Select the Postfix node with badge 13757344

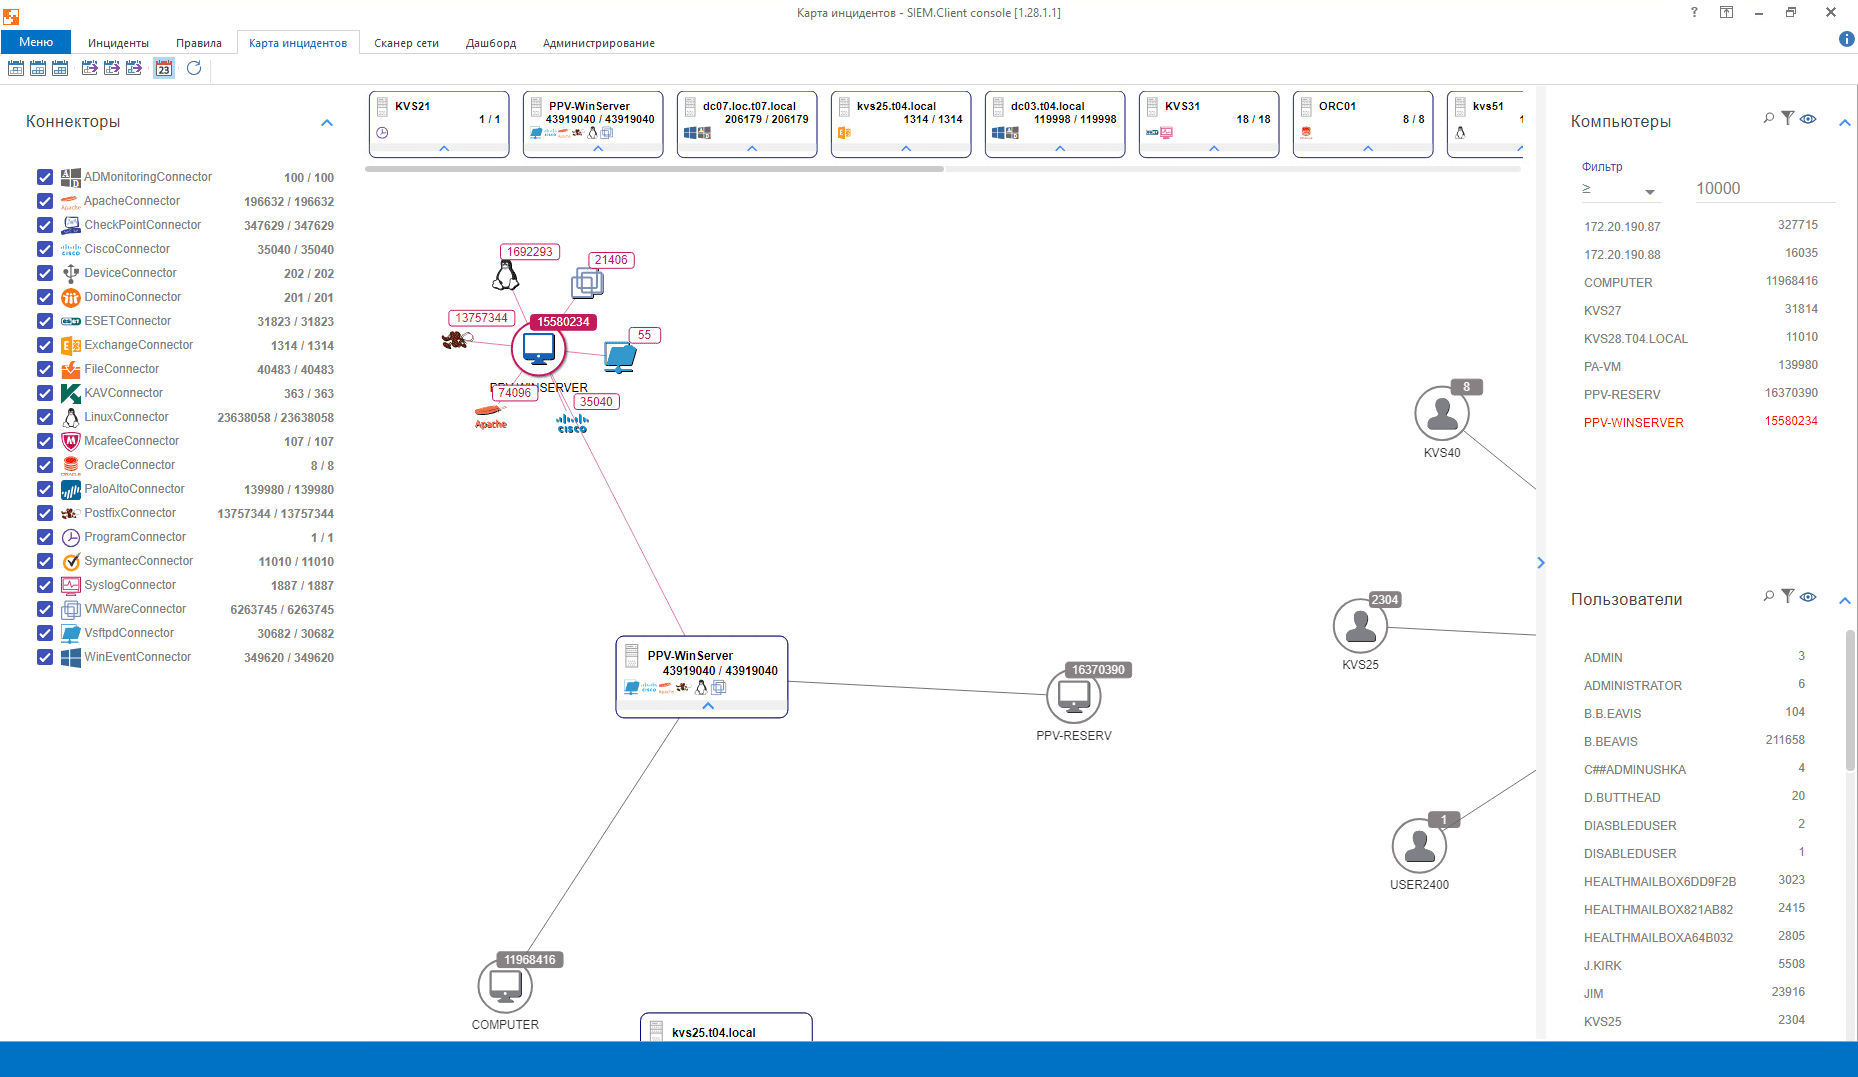pos(457,340)
